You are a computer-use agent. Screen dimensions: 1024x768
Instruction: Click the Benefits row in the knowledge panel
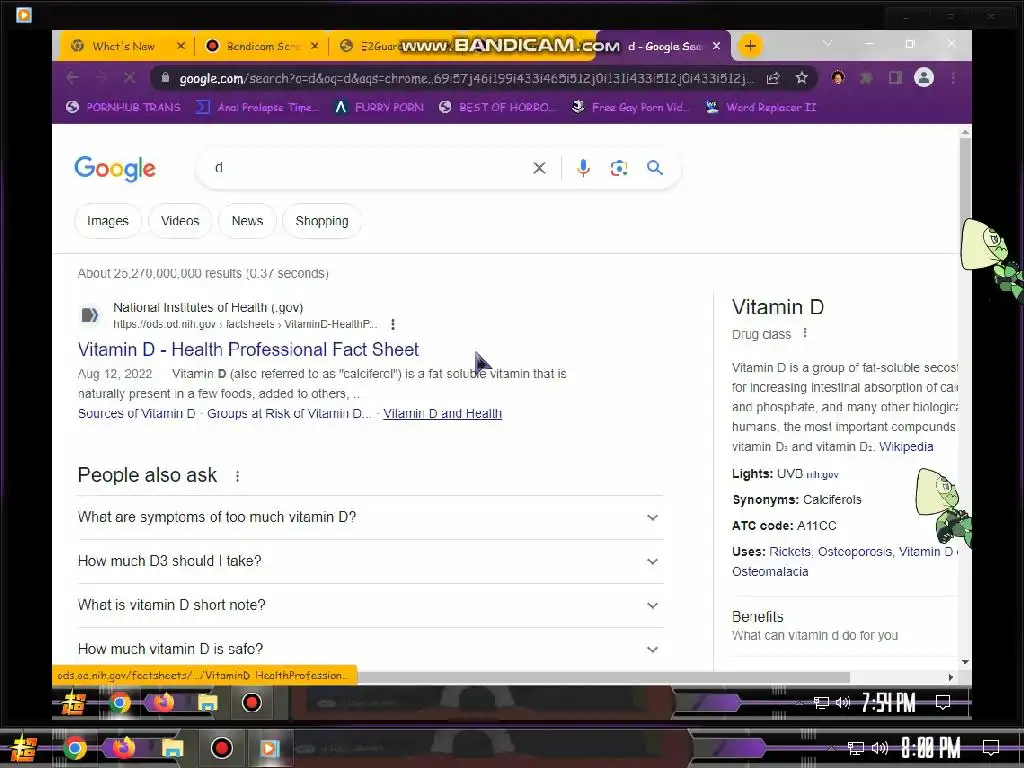[845, 626]
